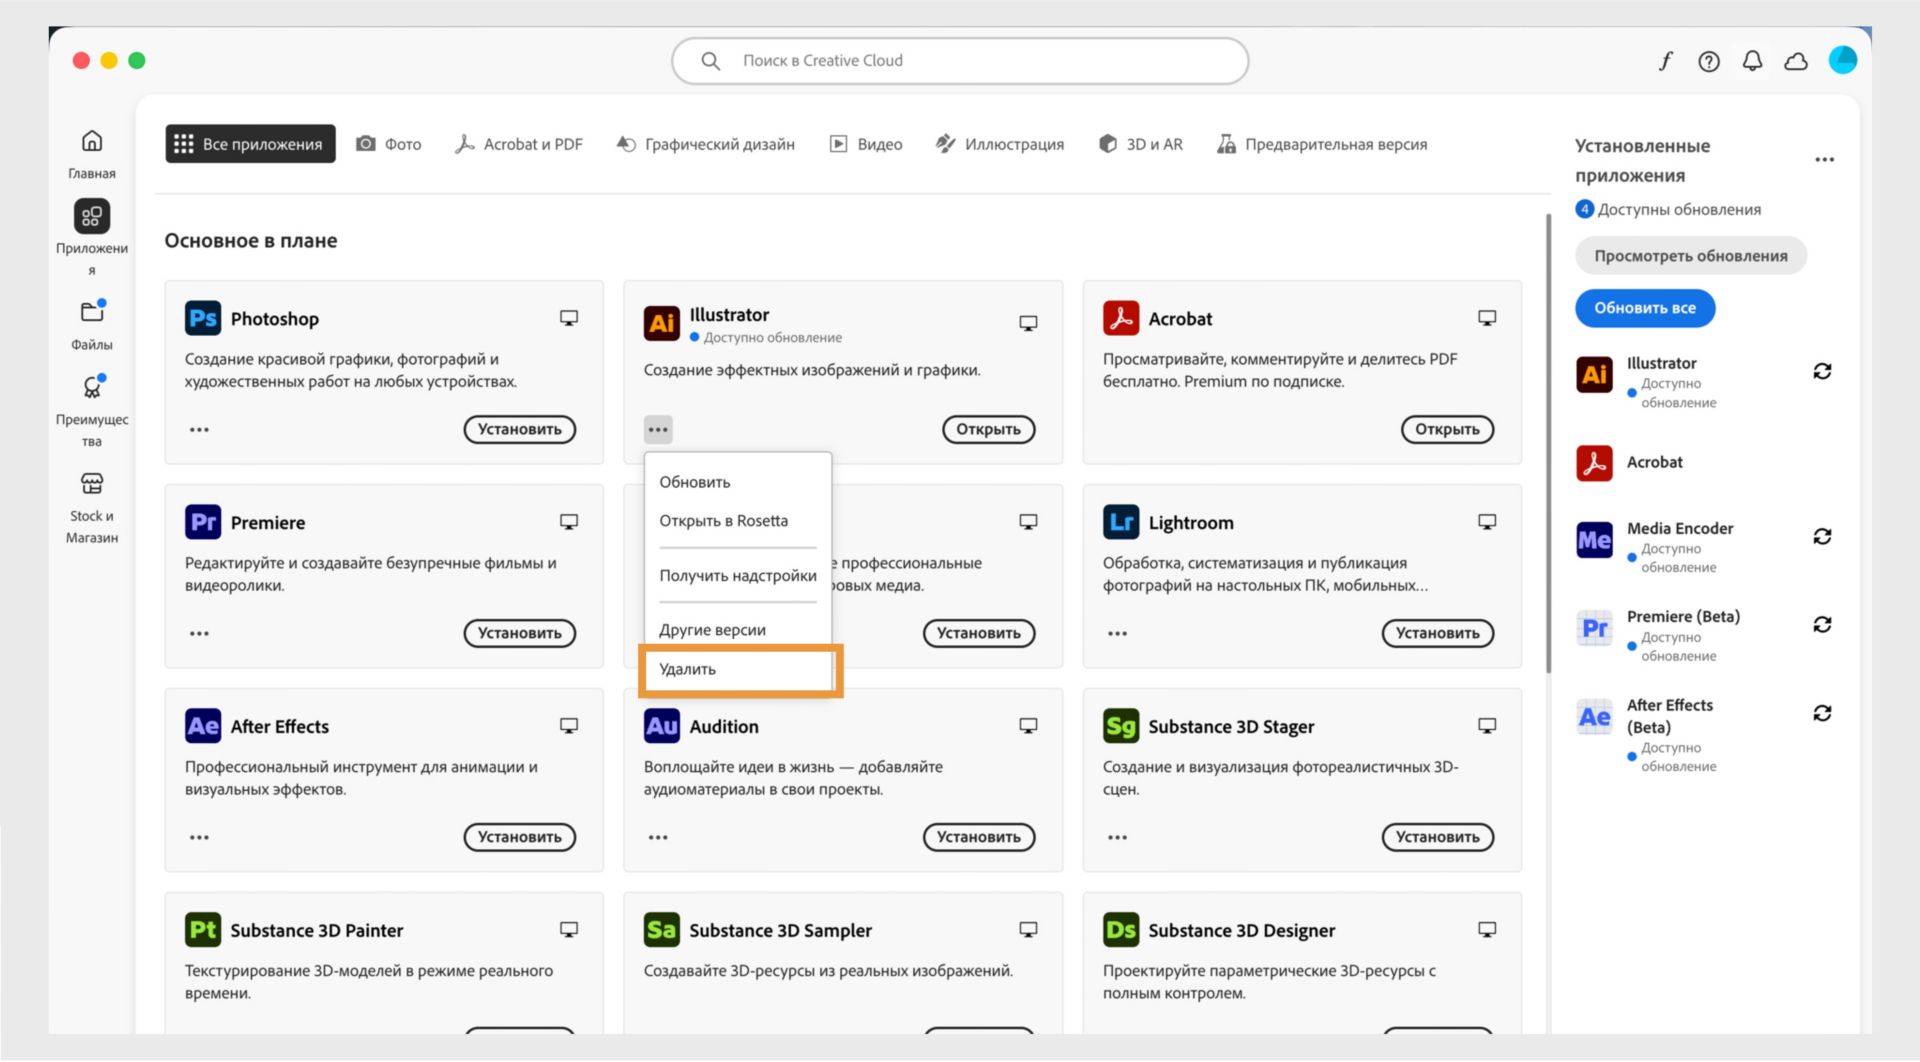The width and height of the screenshot is (1920, 1062).
Task: Switch to Фото tab
Action: [389, 144]
